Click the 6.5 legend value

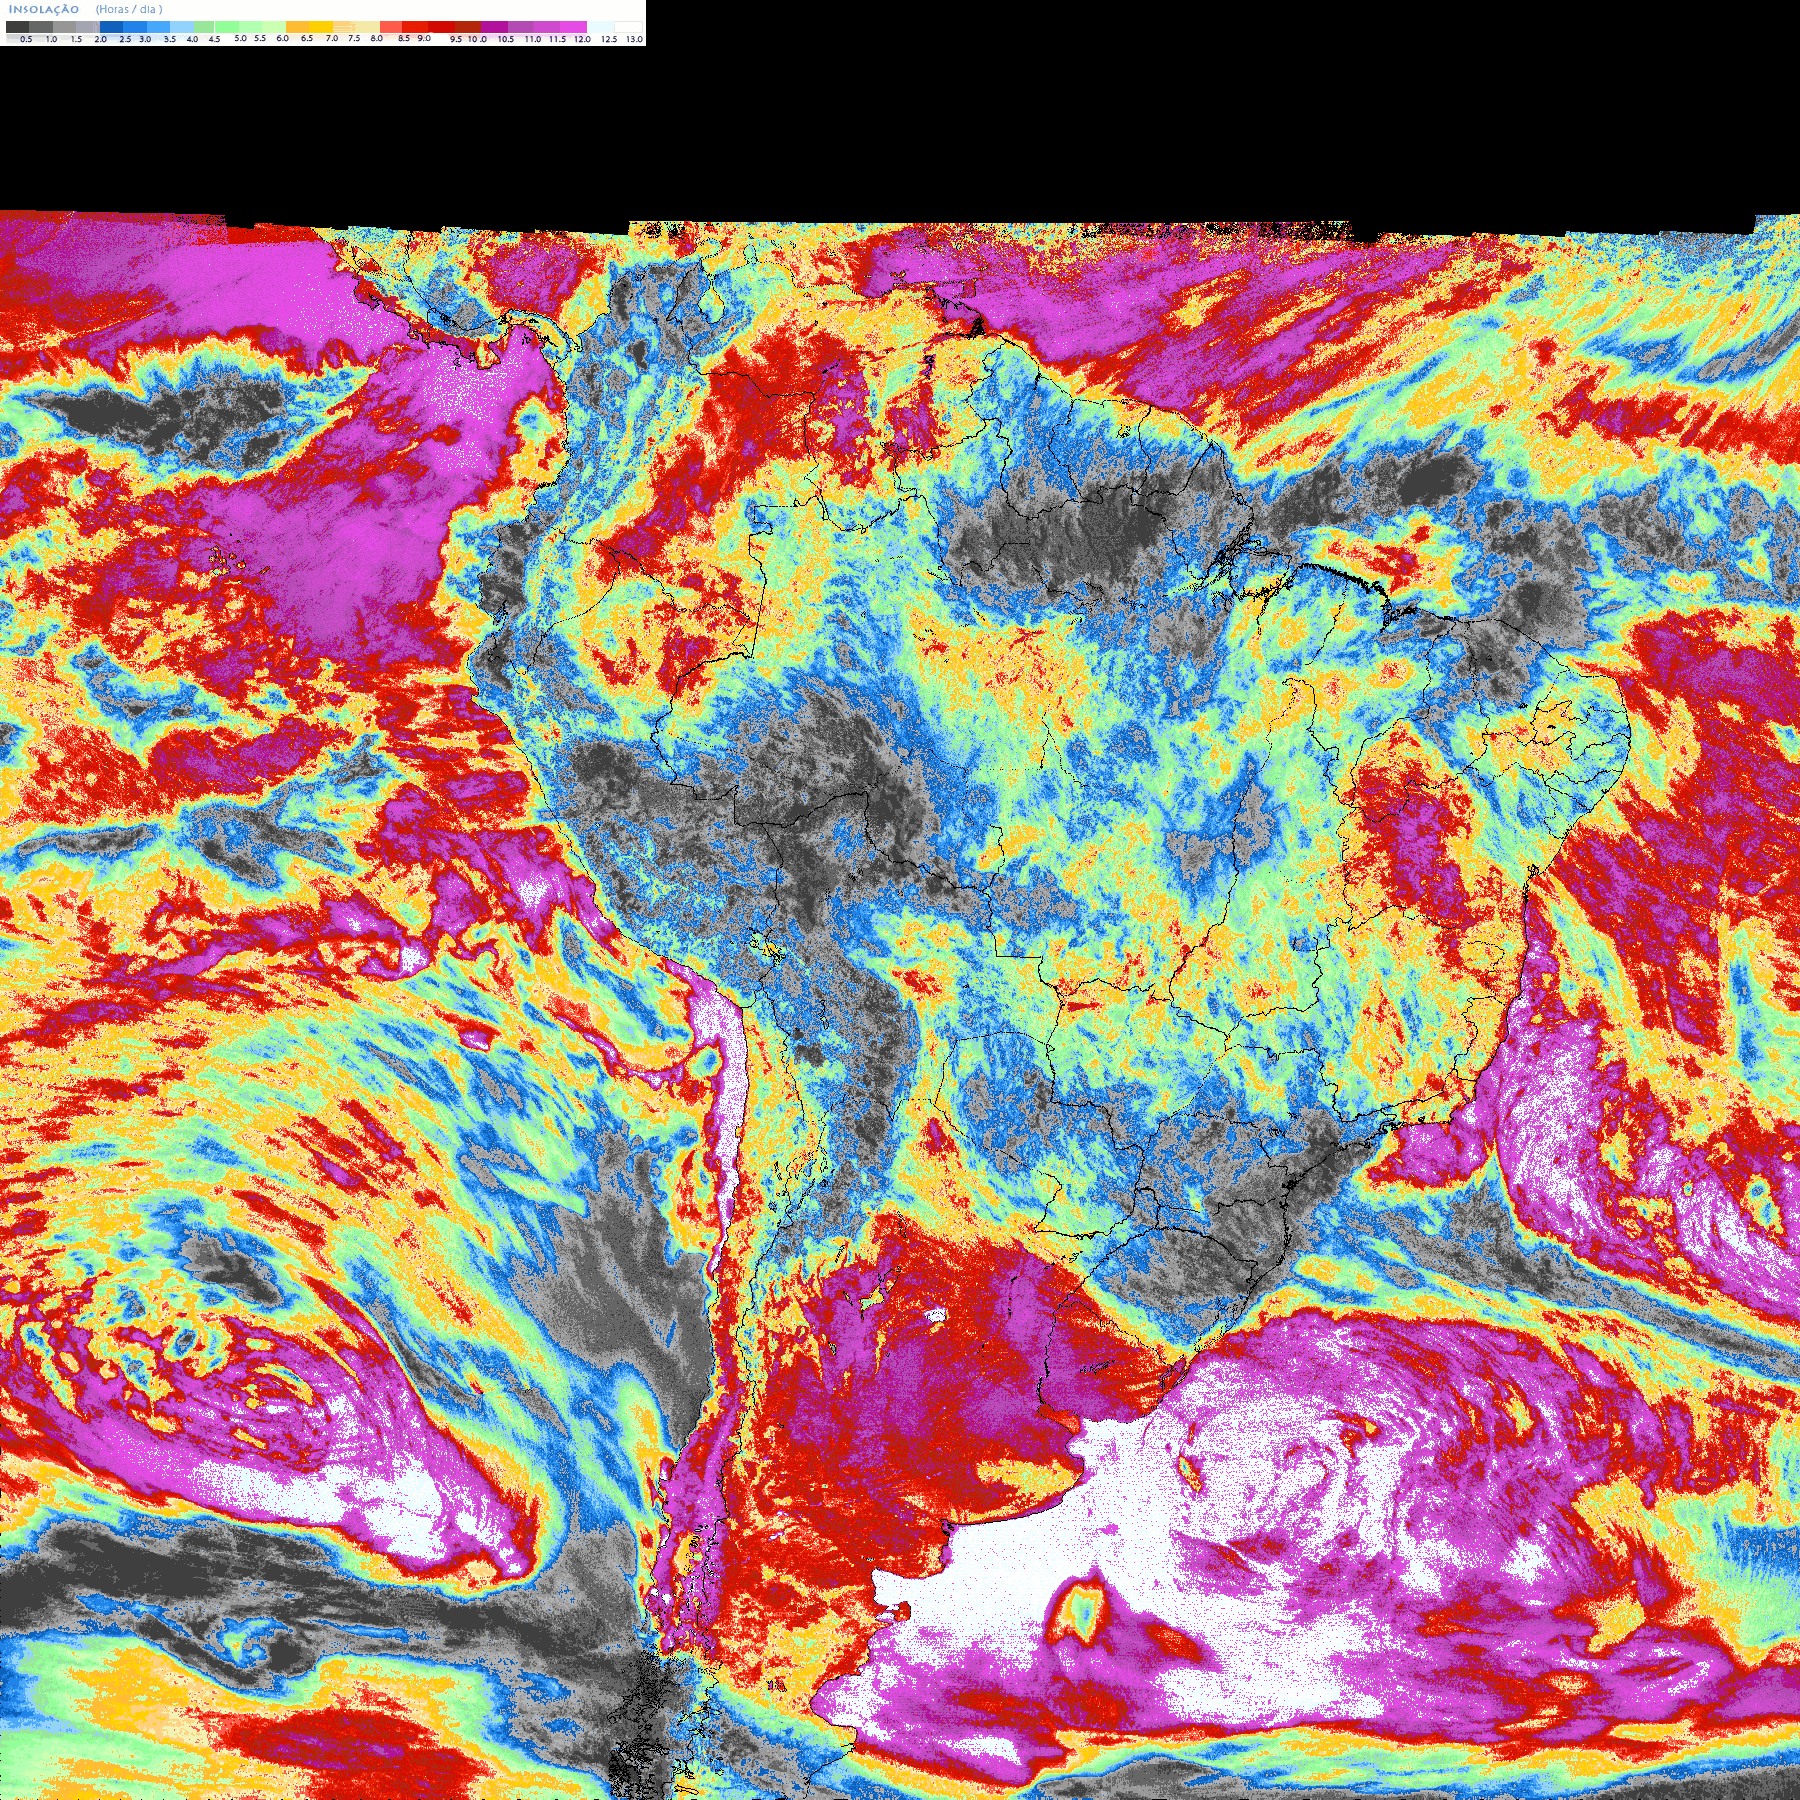307,38
